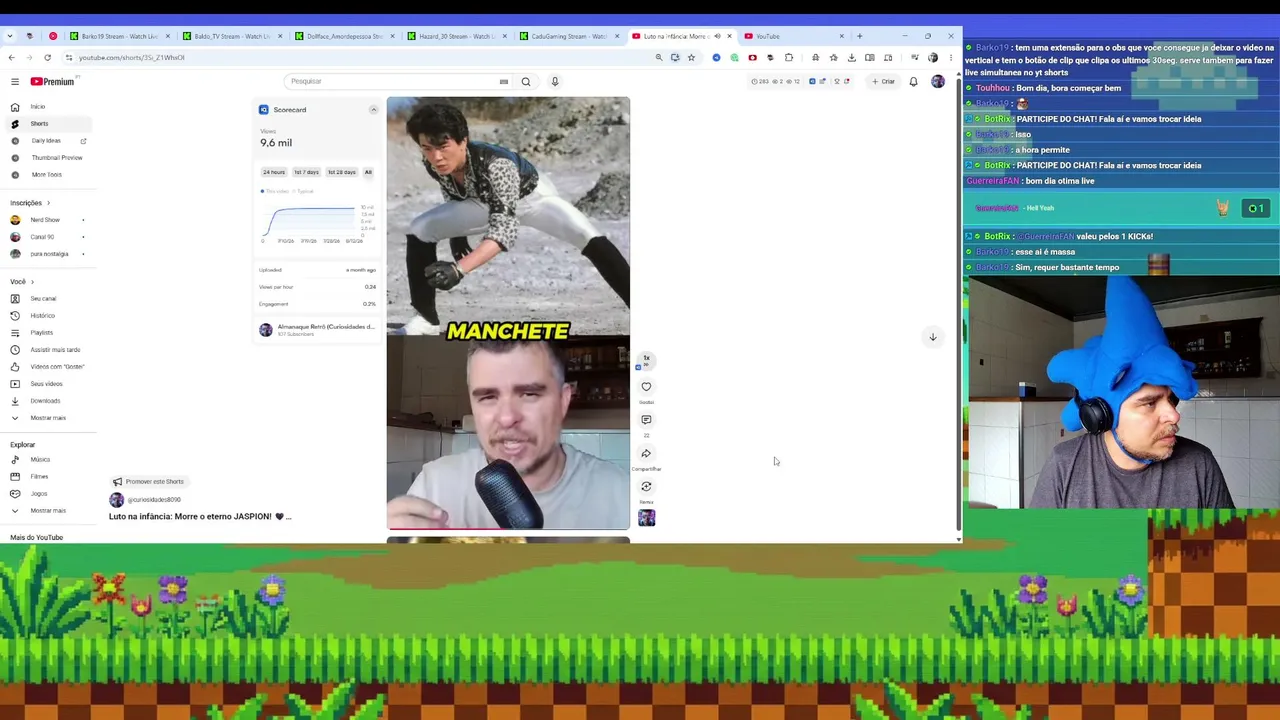Open the Short's comments

[646, 420]
